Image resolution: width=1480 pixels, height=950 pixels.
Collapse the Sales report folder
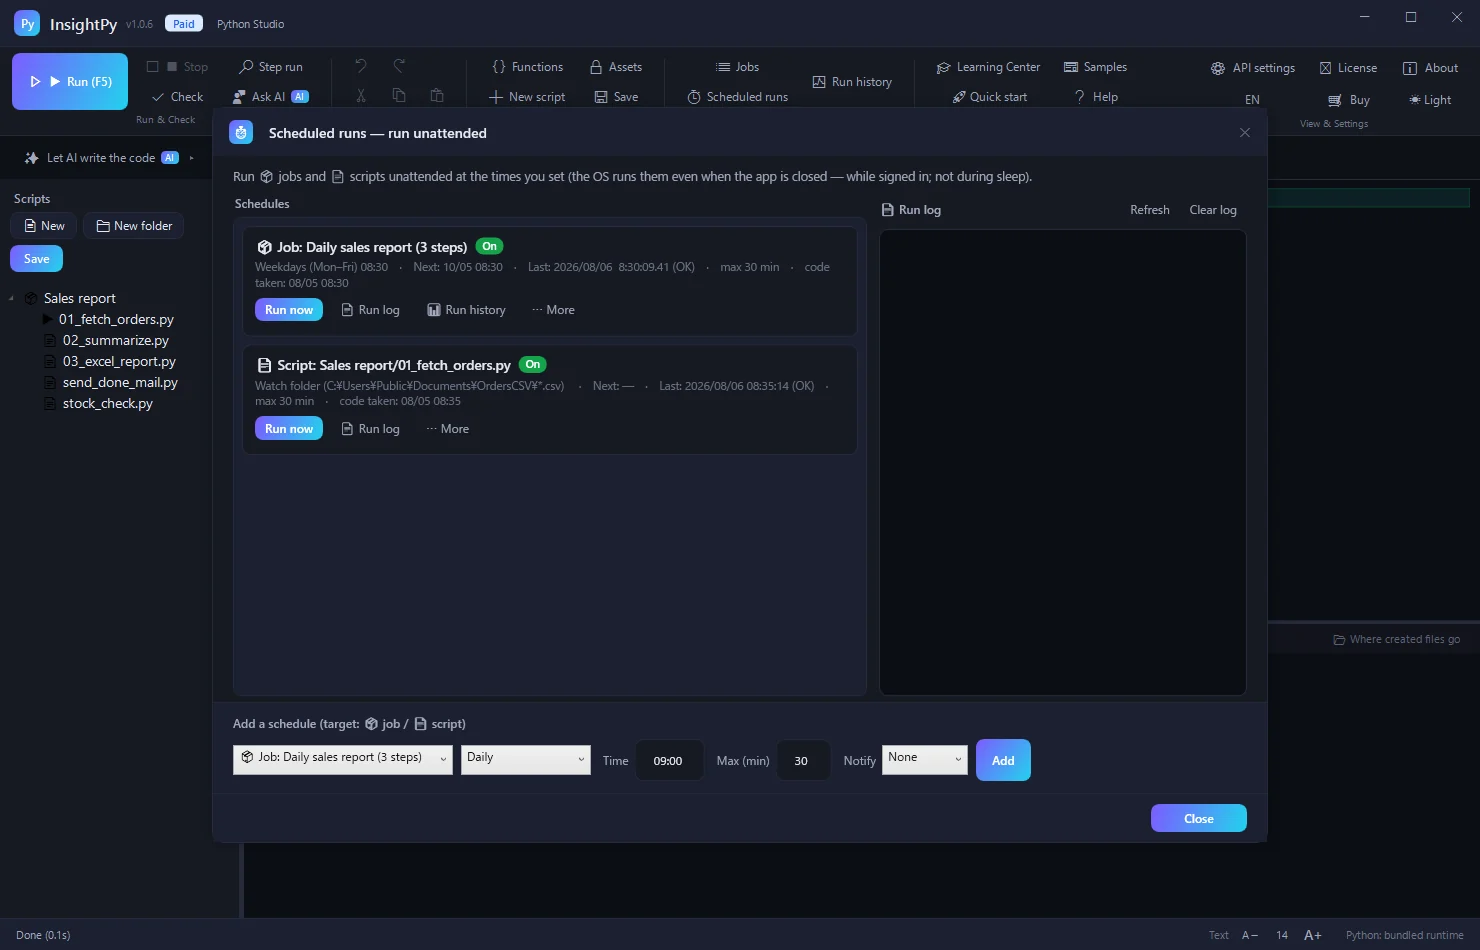[x=11, y=299]
